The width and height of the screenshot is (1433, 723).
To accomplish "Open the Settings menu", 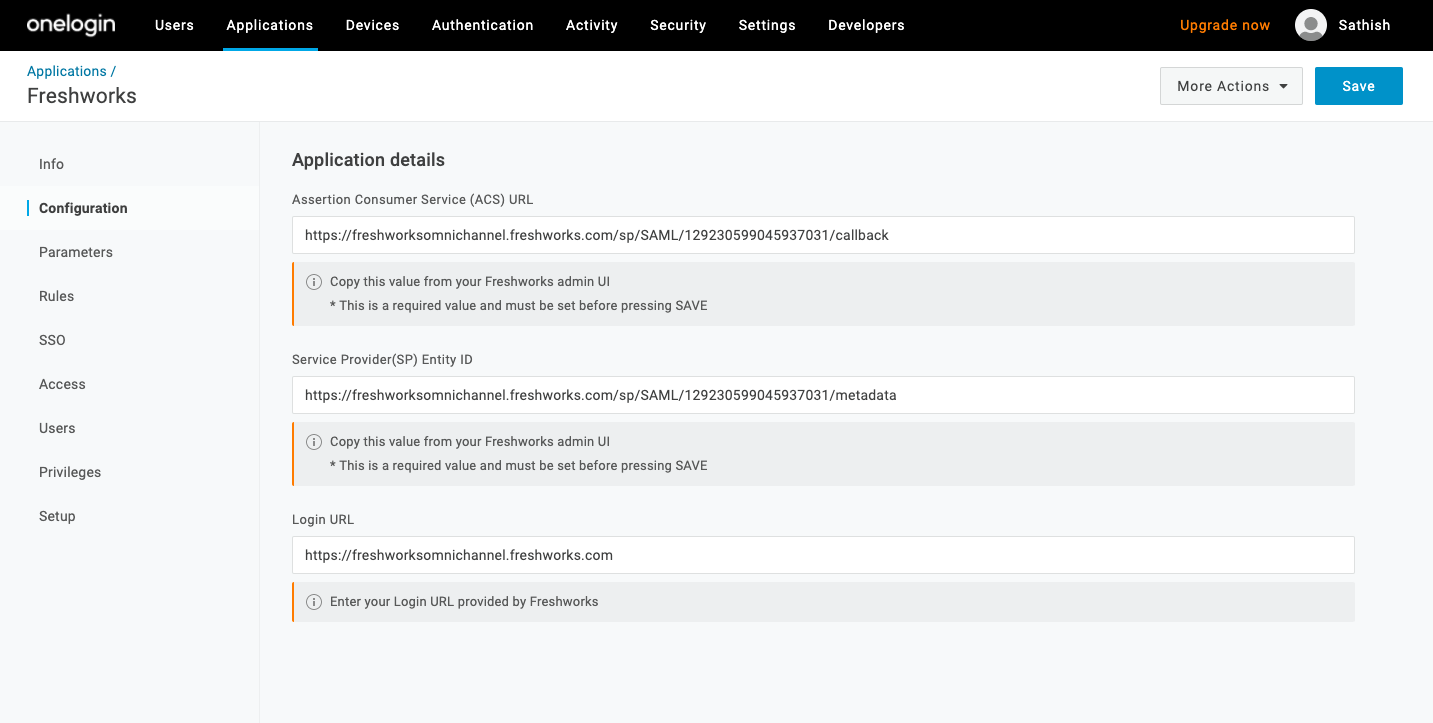I will coord(767,25).
